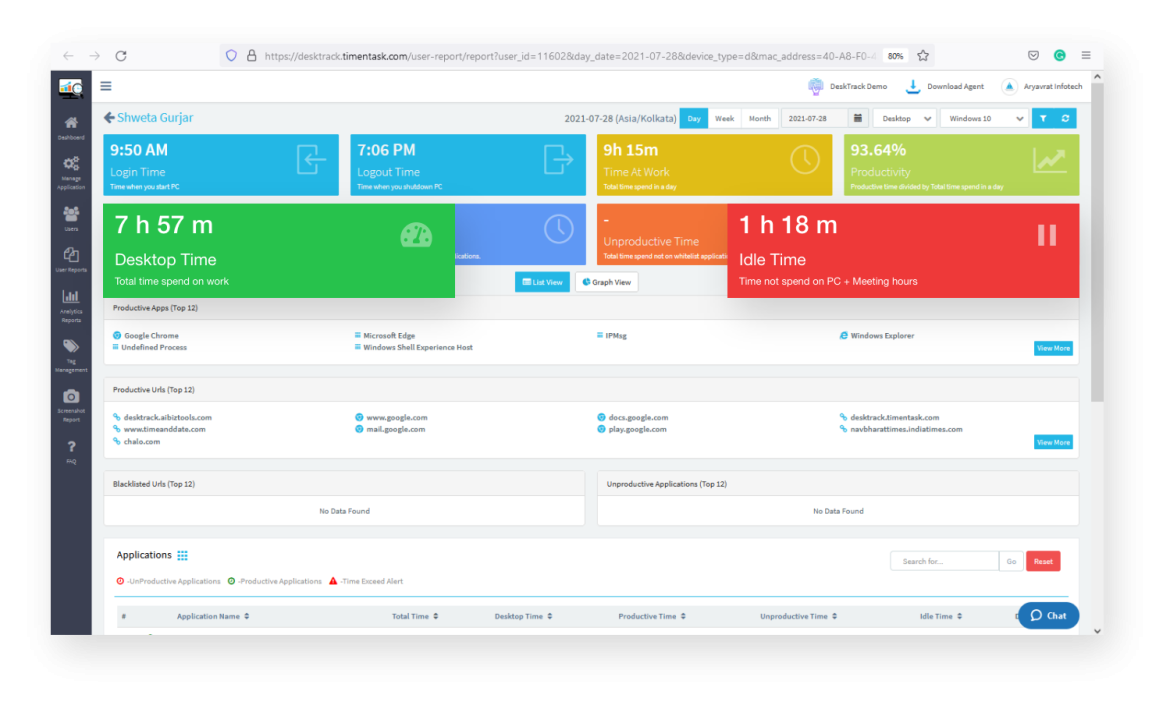The height and width of the screenshot is (709, 1170).
Task: Open the Desktop device type dropdown
Action: pyautogui.click(x=904, y=118)
